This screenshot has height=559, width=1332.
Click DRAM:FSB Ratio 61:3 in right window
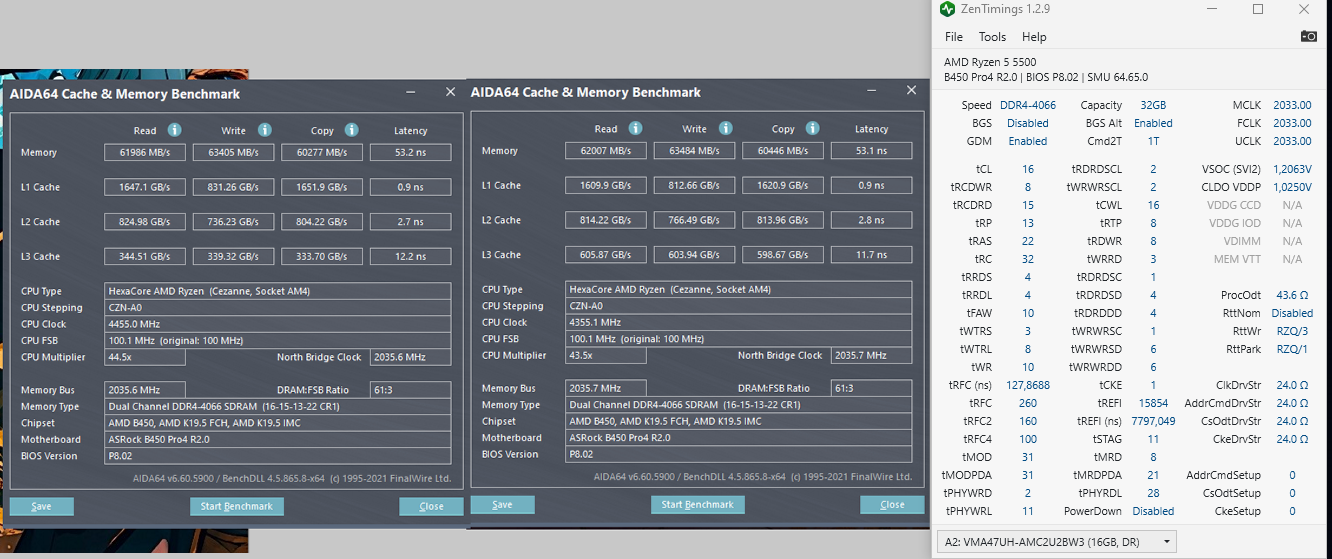[871, 388]
